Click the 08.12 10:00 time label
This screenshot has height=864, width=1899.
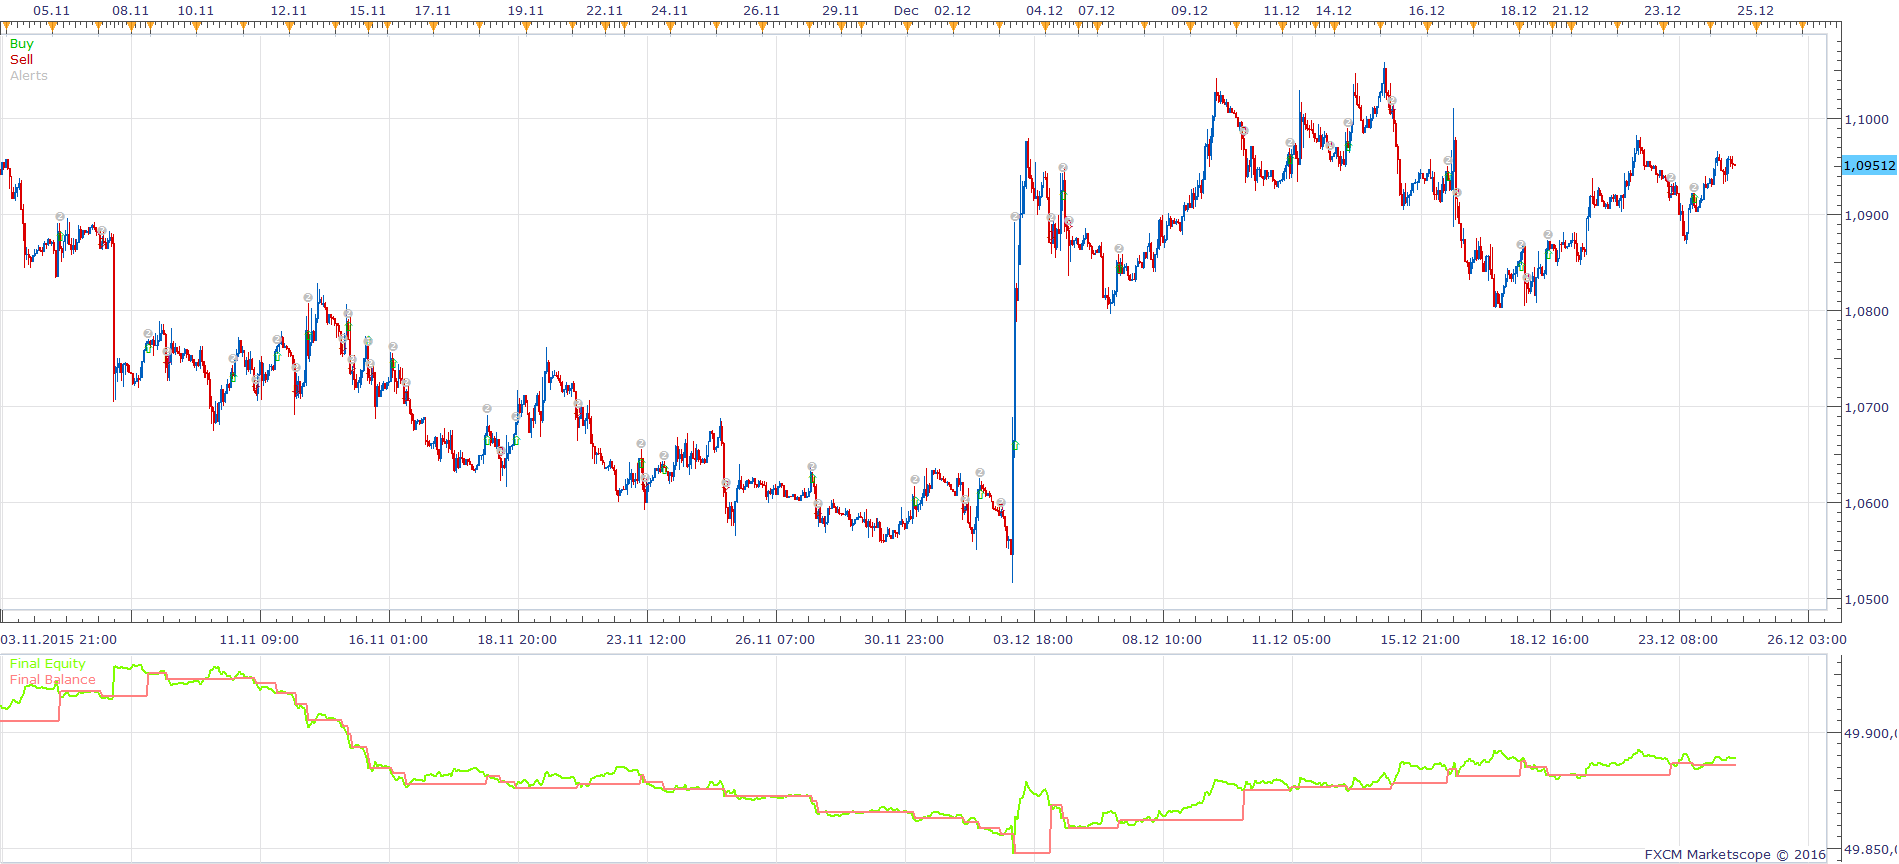[1162, 640]
